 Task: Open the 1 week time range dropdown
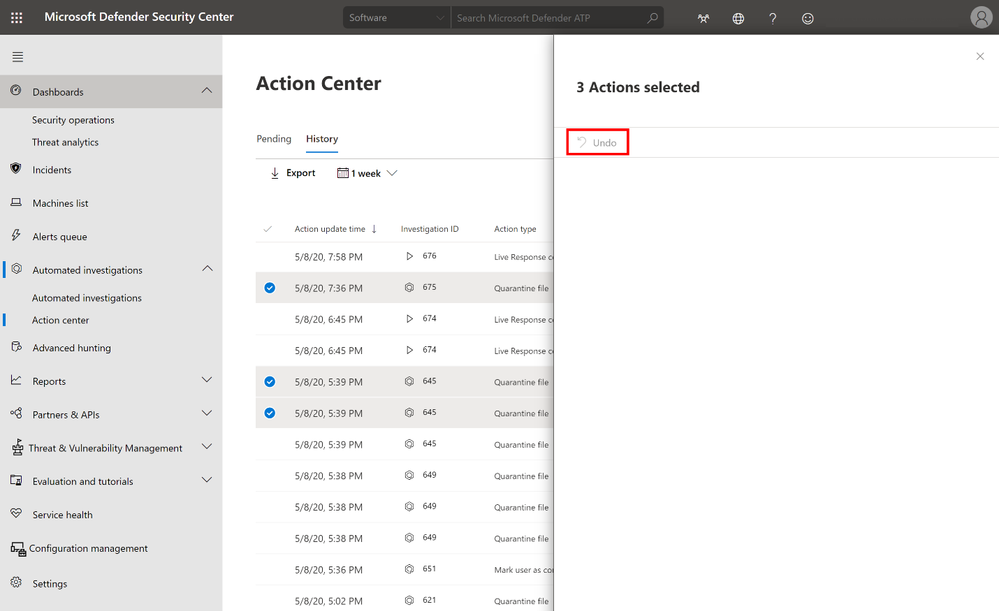(x=367, y=173)
